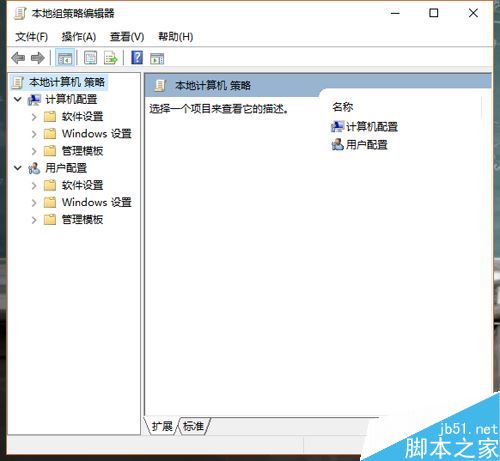Viewport: 500px width, 461px height.
Task: Select 计算机配置 icon in the right pane list
Action: coord(337,127)
